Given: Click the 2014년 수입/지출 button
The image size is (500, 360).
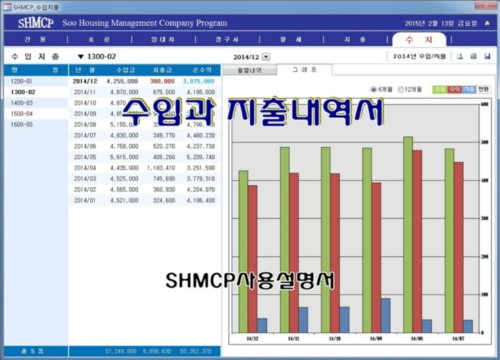Looking at the screenshot, I should (419, 56).
